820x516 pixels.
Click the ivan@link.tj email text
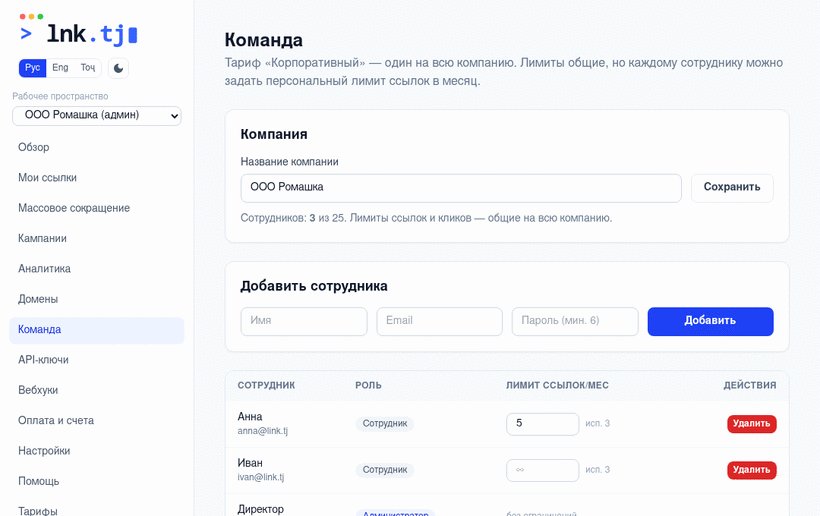(260, 477)
